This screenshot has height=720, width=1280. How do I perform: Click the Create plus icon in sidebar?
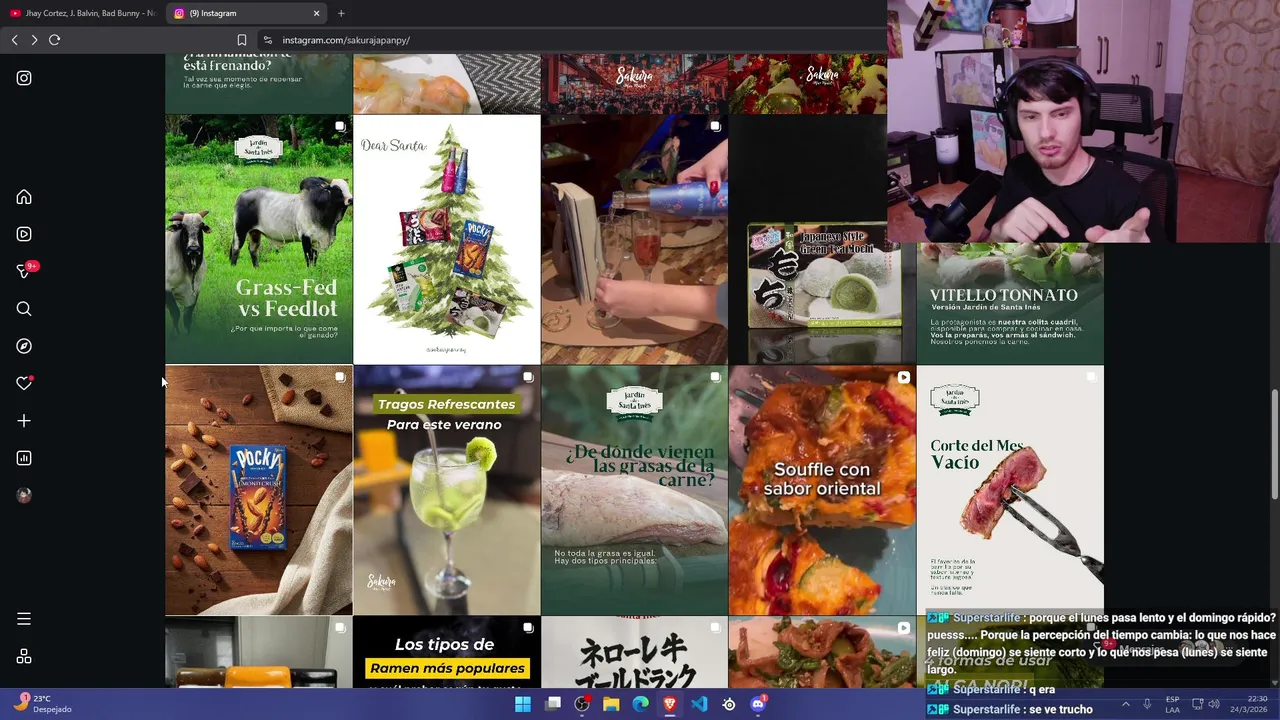[24, 421]
